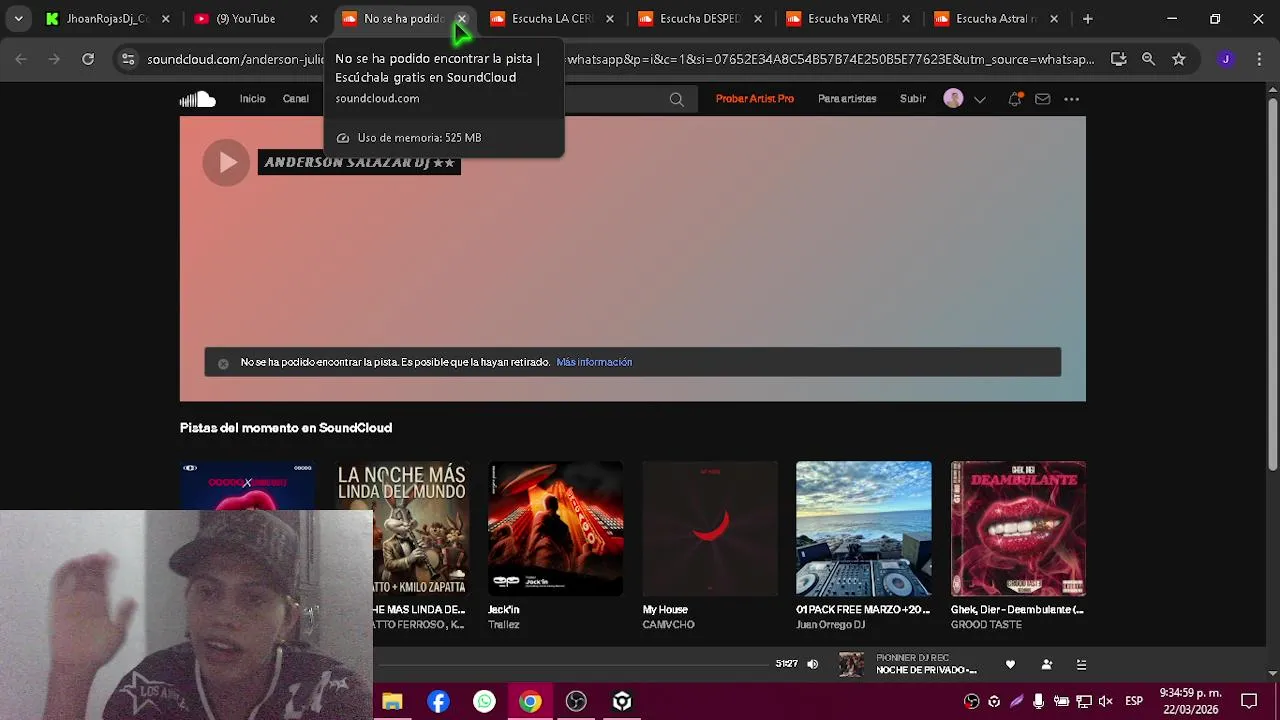Open the next-up queue list
This screenshot has height=720, width=1280.
point(1081,664)
